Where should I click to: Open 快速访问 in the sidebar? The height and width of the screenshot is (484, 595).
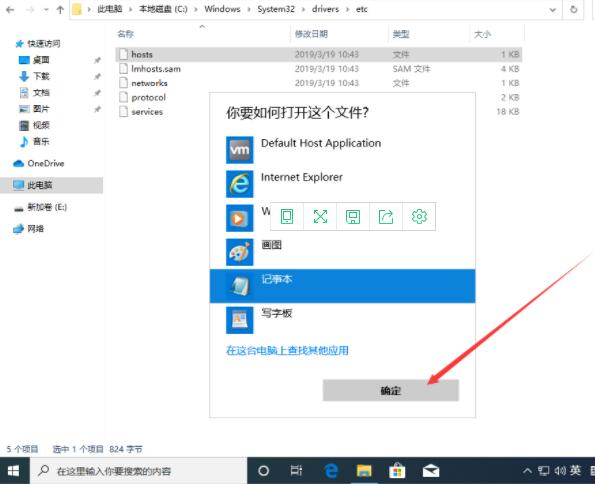pyautogui.click(x=38, y=44)
